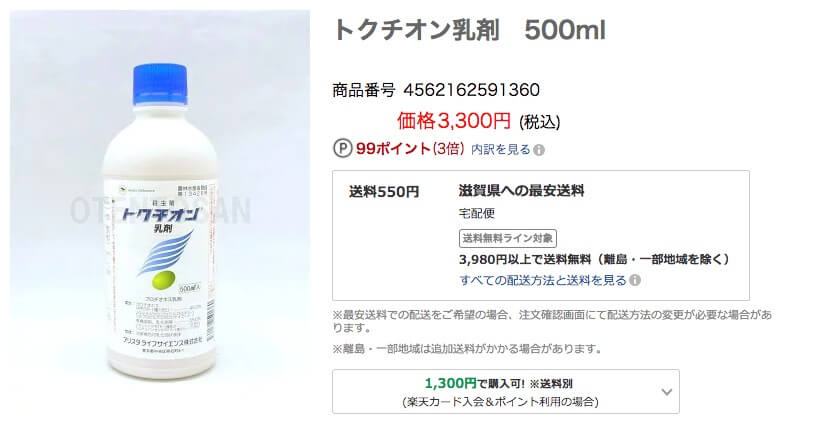Click the bottle's トクチオン label logo
Image resolution: width=818 pixels, height=432 pixels.
point(161,215)
